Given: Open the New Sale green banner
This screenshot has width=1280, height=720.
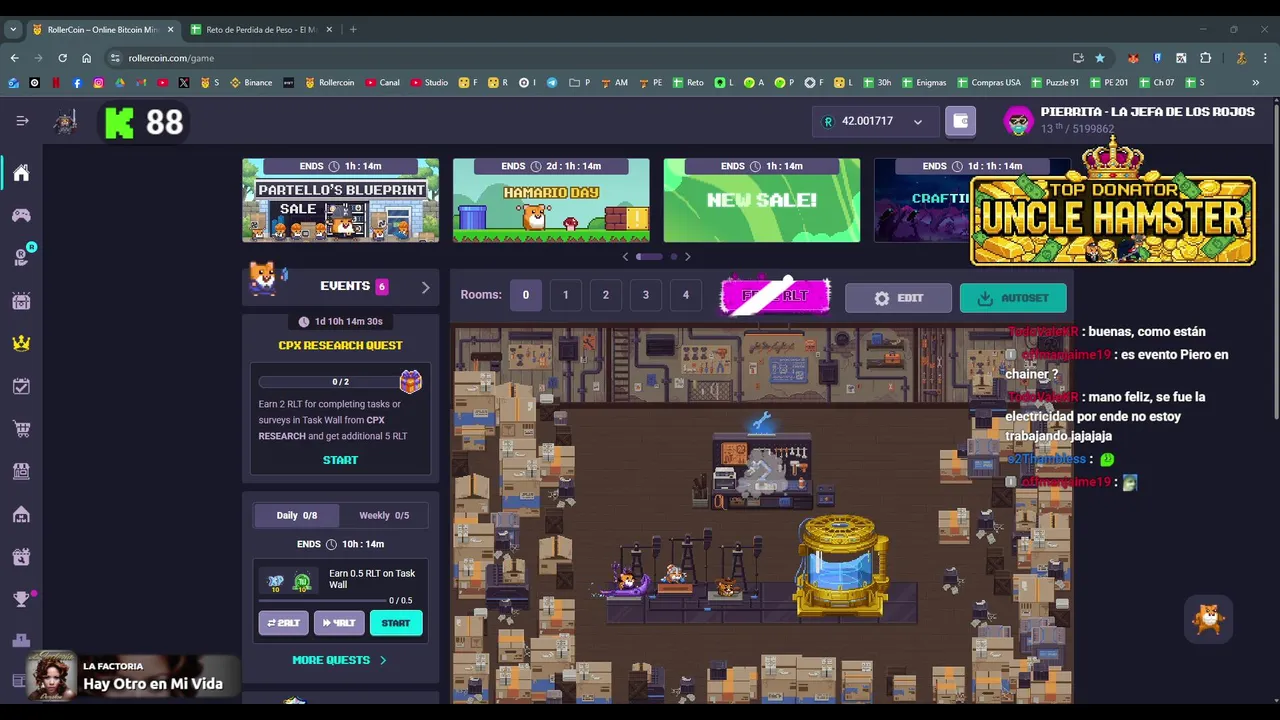Looking at the screenshot, I should pos(762,200).
